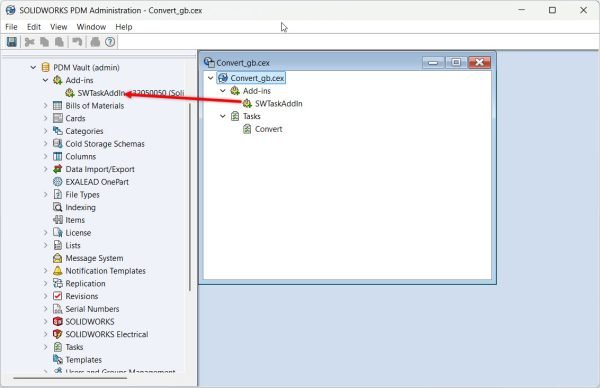Open the Window menu
This screenshot has height=388, width=600.
point(91,27)
